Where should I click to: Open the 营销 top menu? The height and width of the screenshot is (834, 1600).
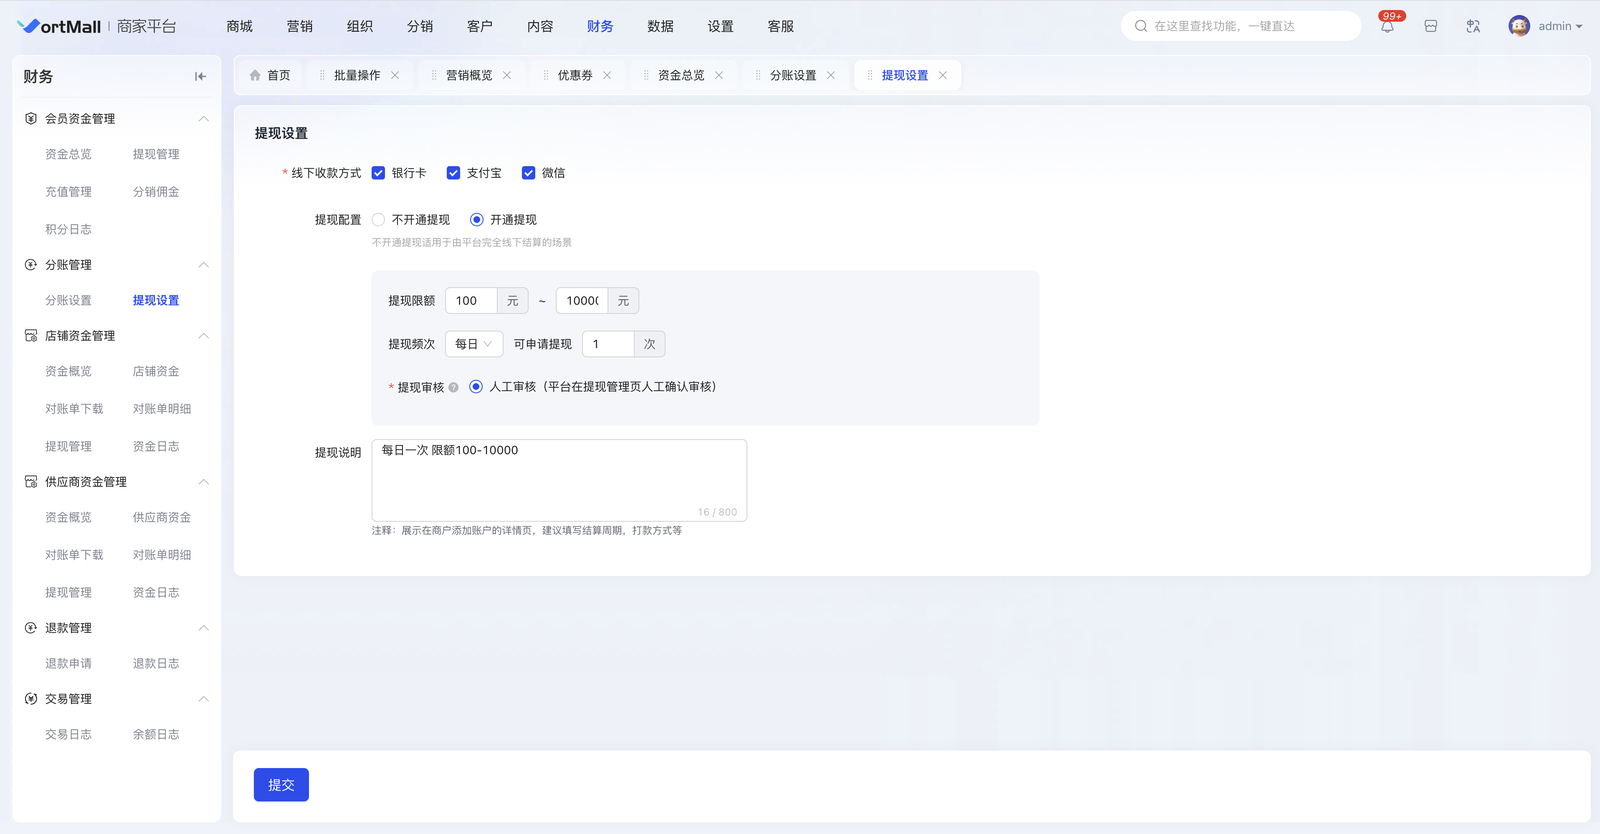(x=299, y=27)
